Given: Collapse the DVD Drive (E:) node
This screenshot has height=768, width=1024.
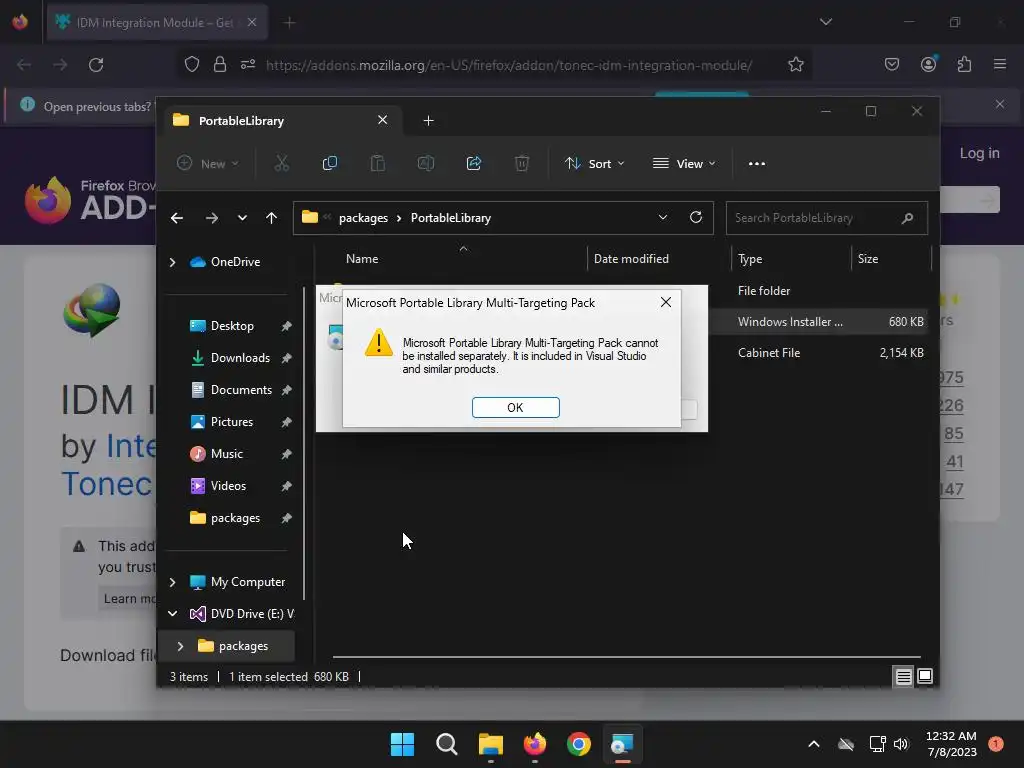Looking at the screenshot, I should [172, 614].
